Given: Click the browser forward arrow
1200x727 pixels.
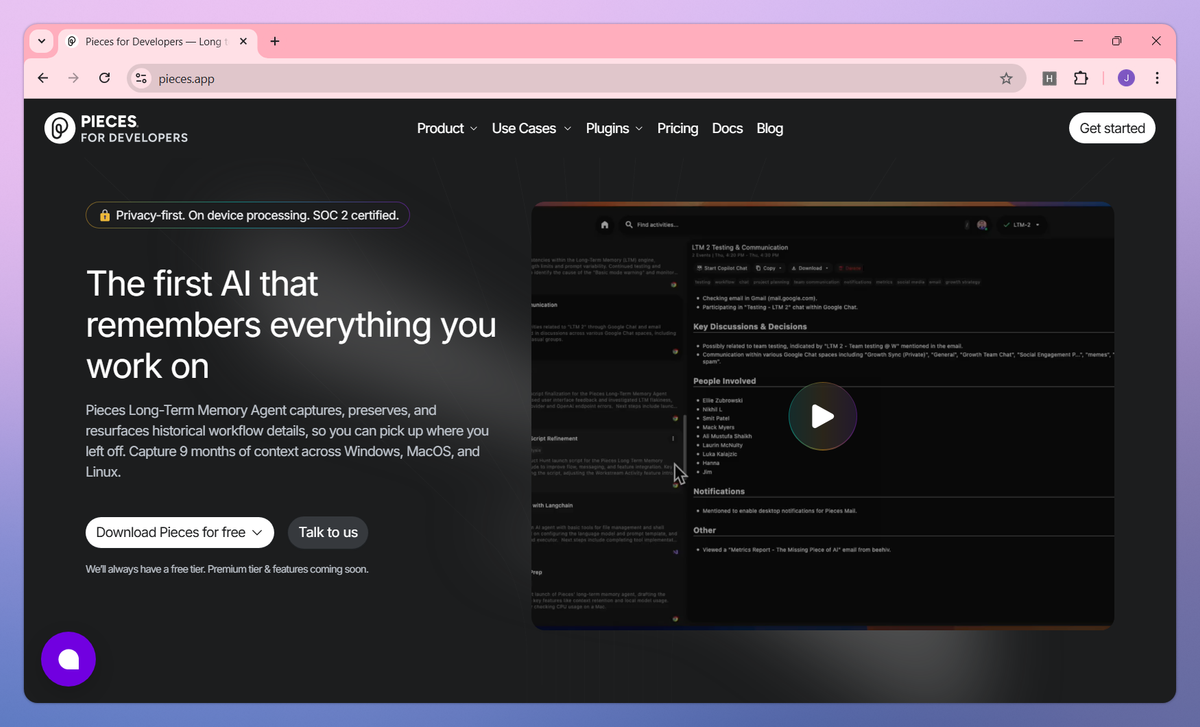Looking at the screenshot, I should [x=73, y=78].
